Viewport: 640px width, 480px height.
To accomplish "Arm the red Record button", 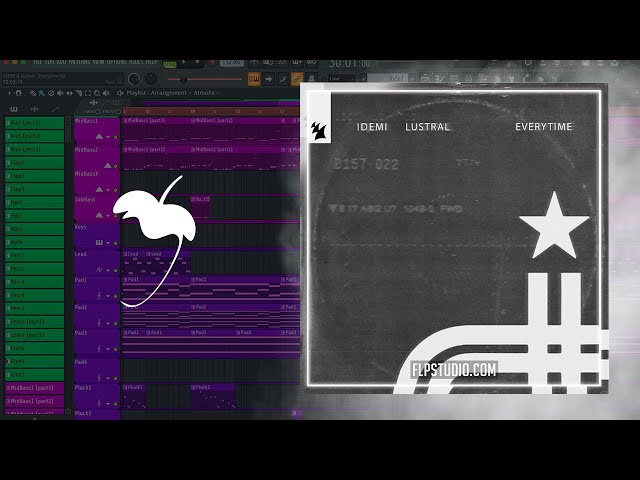I will [x=212, y=63].
